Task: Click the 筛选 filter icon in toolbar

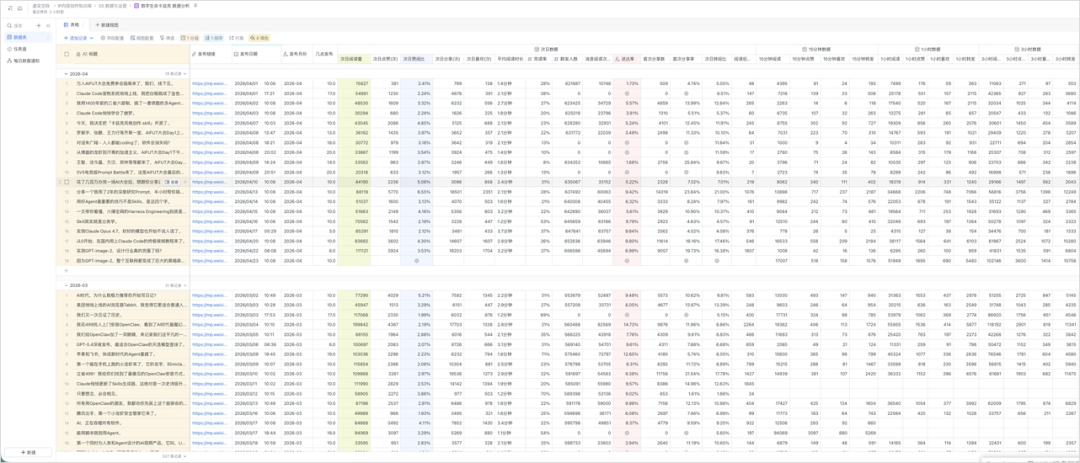Action: click(x=168, y=38)
